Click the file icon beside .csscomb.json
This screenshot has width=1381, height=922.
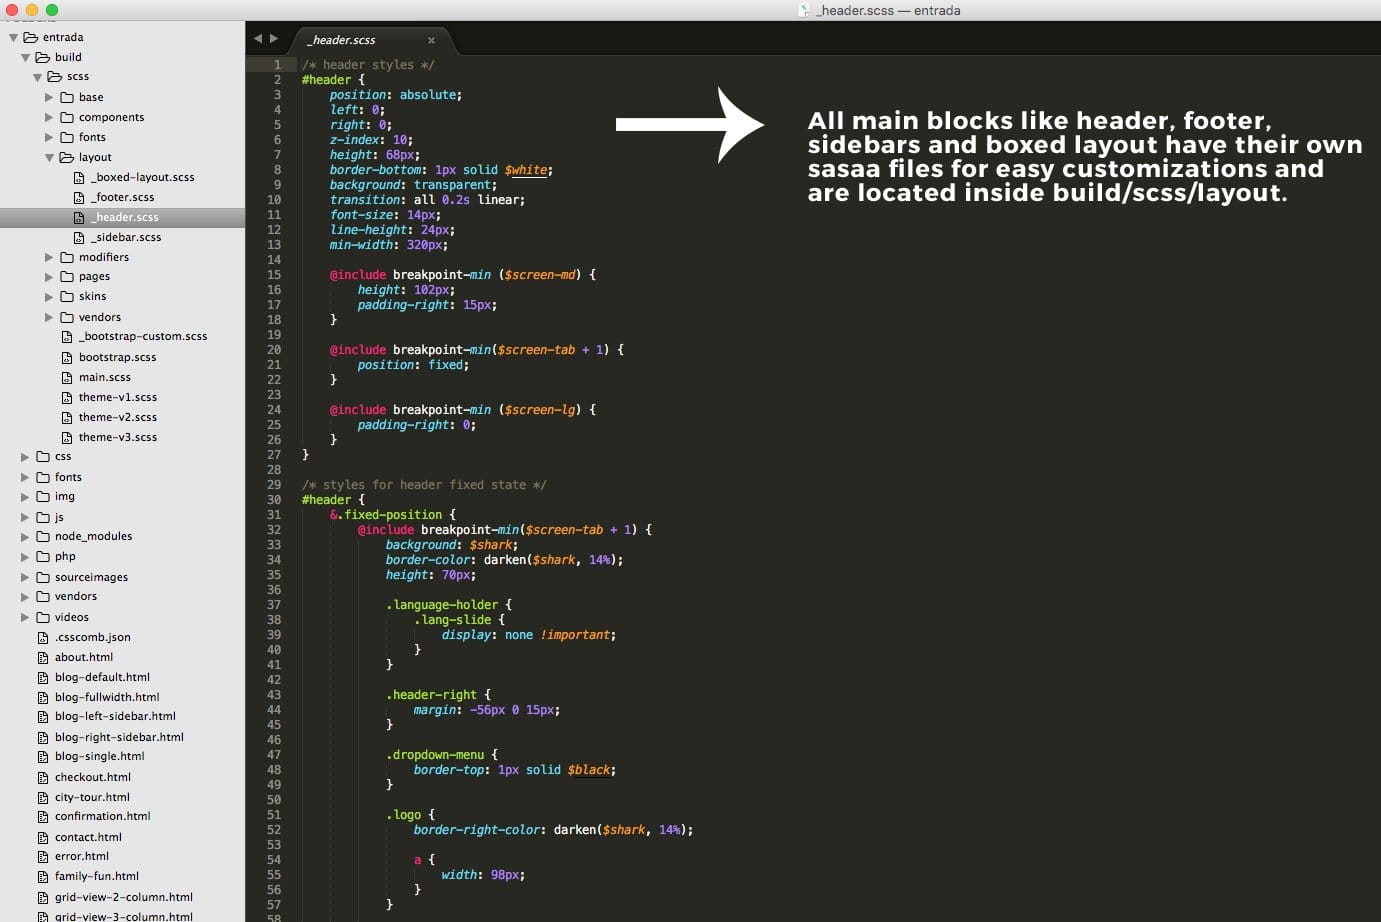[x=43, y=637]
